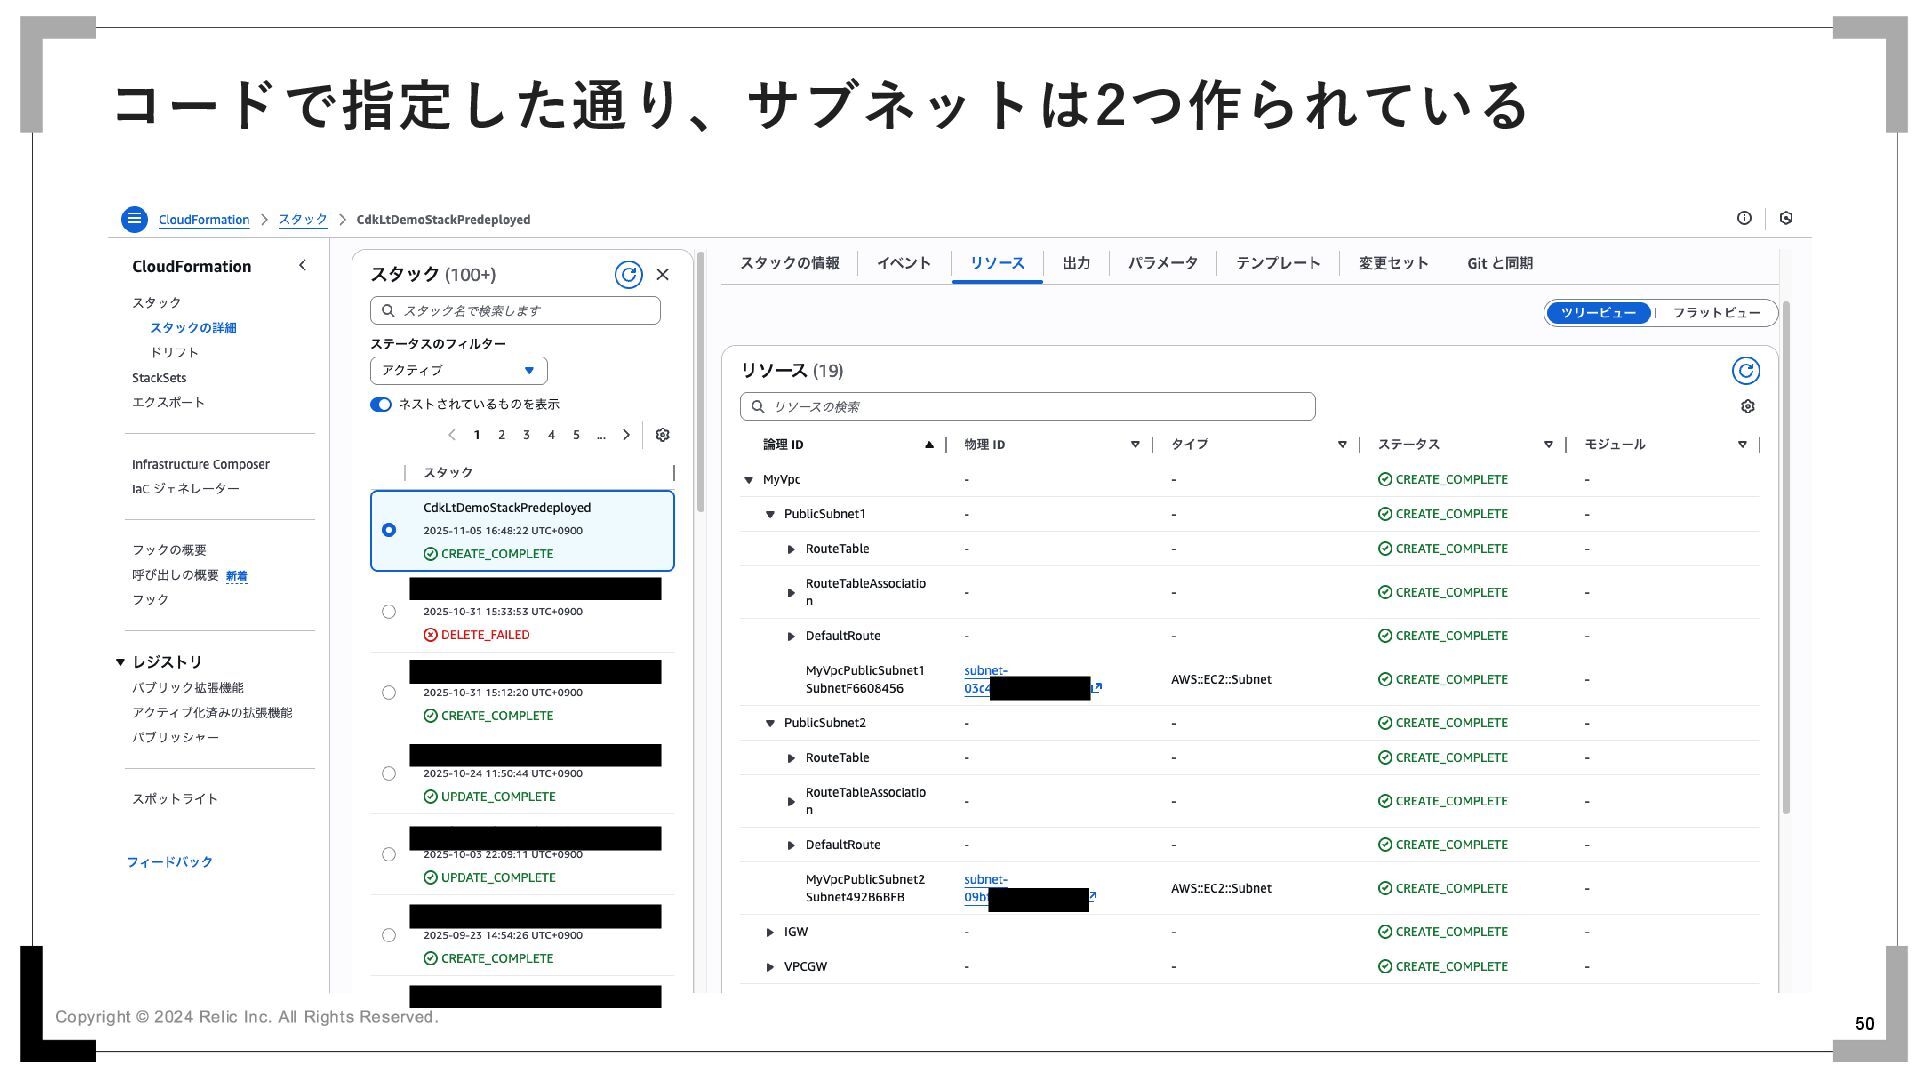
Task: Refresh the stack list
Action: 628,275
